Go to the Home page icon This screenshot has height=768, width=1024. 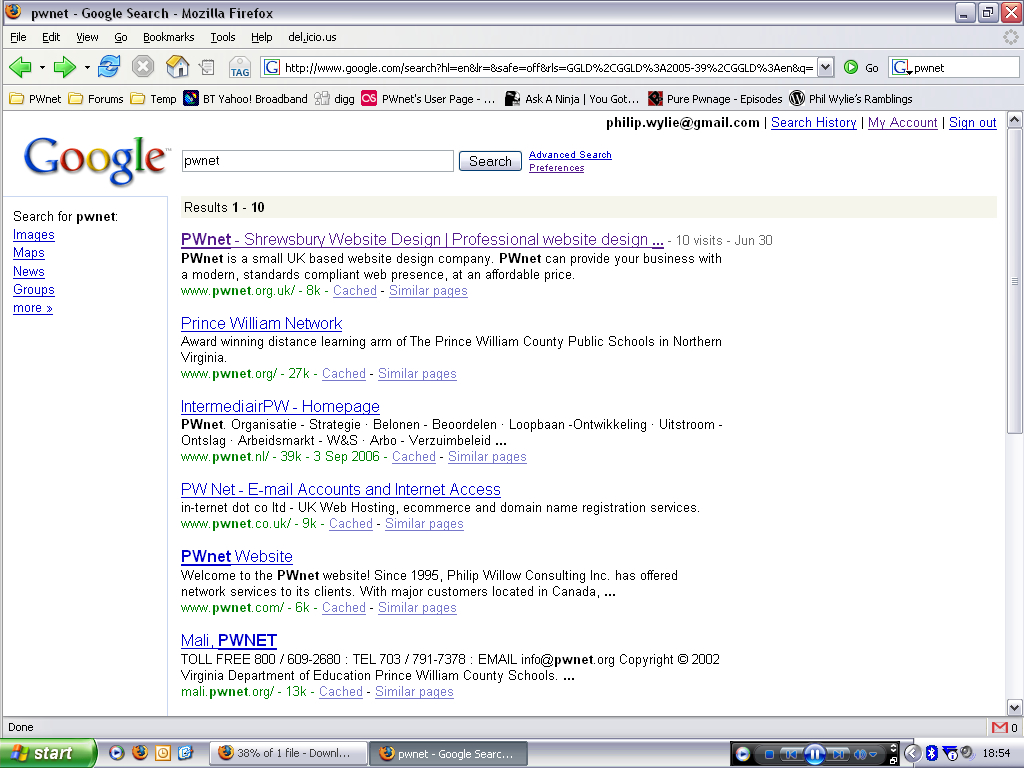(177, 67)
